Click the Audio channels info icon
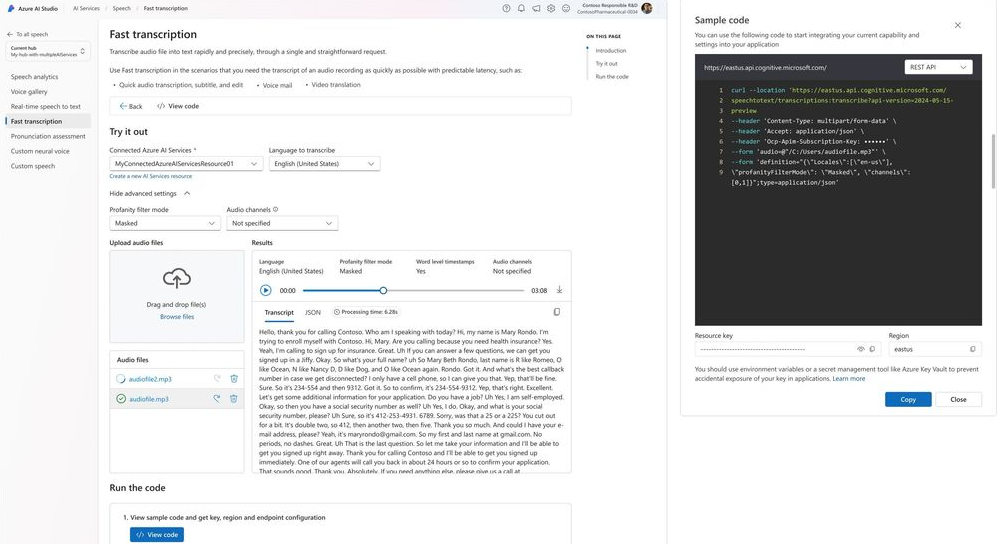 (275, 209)
